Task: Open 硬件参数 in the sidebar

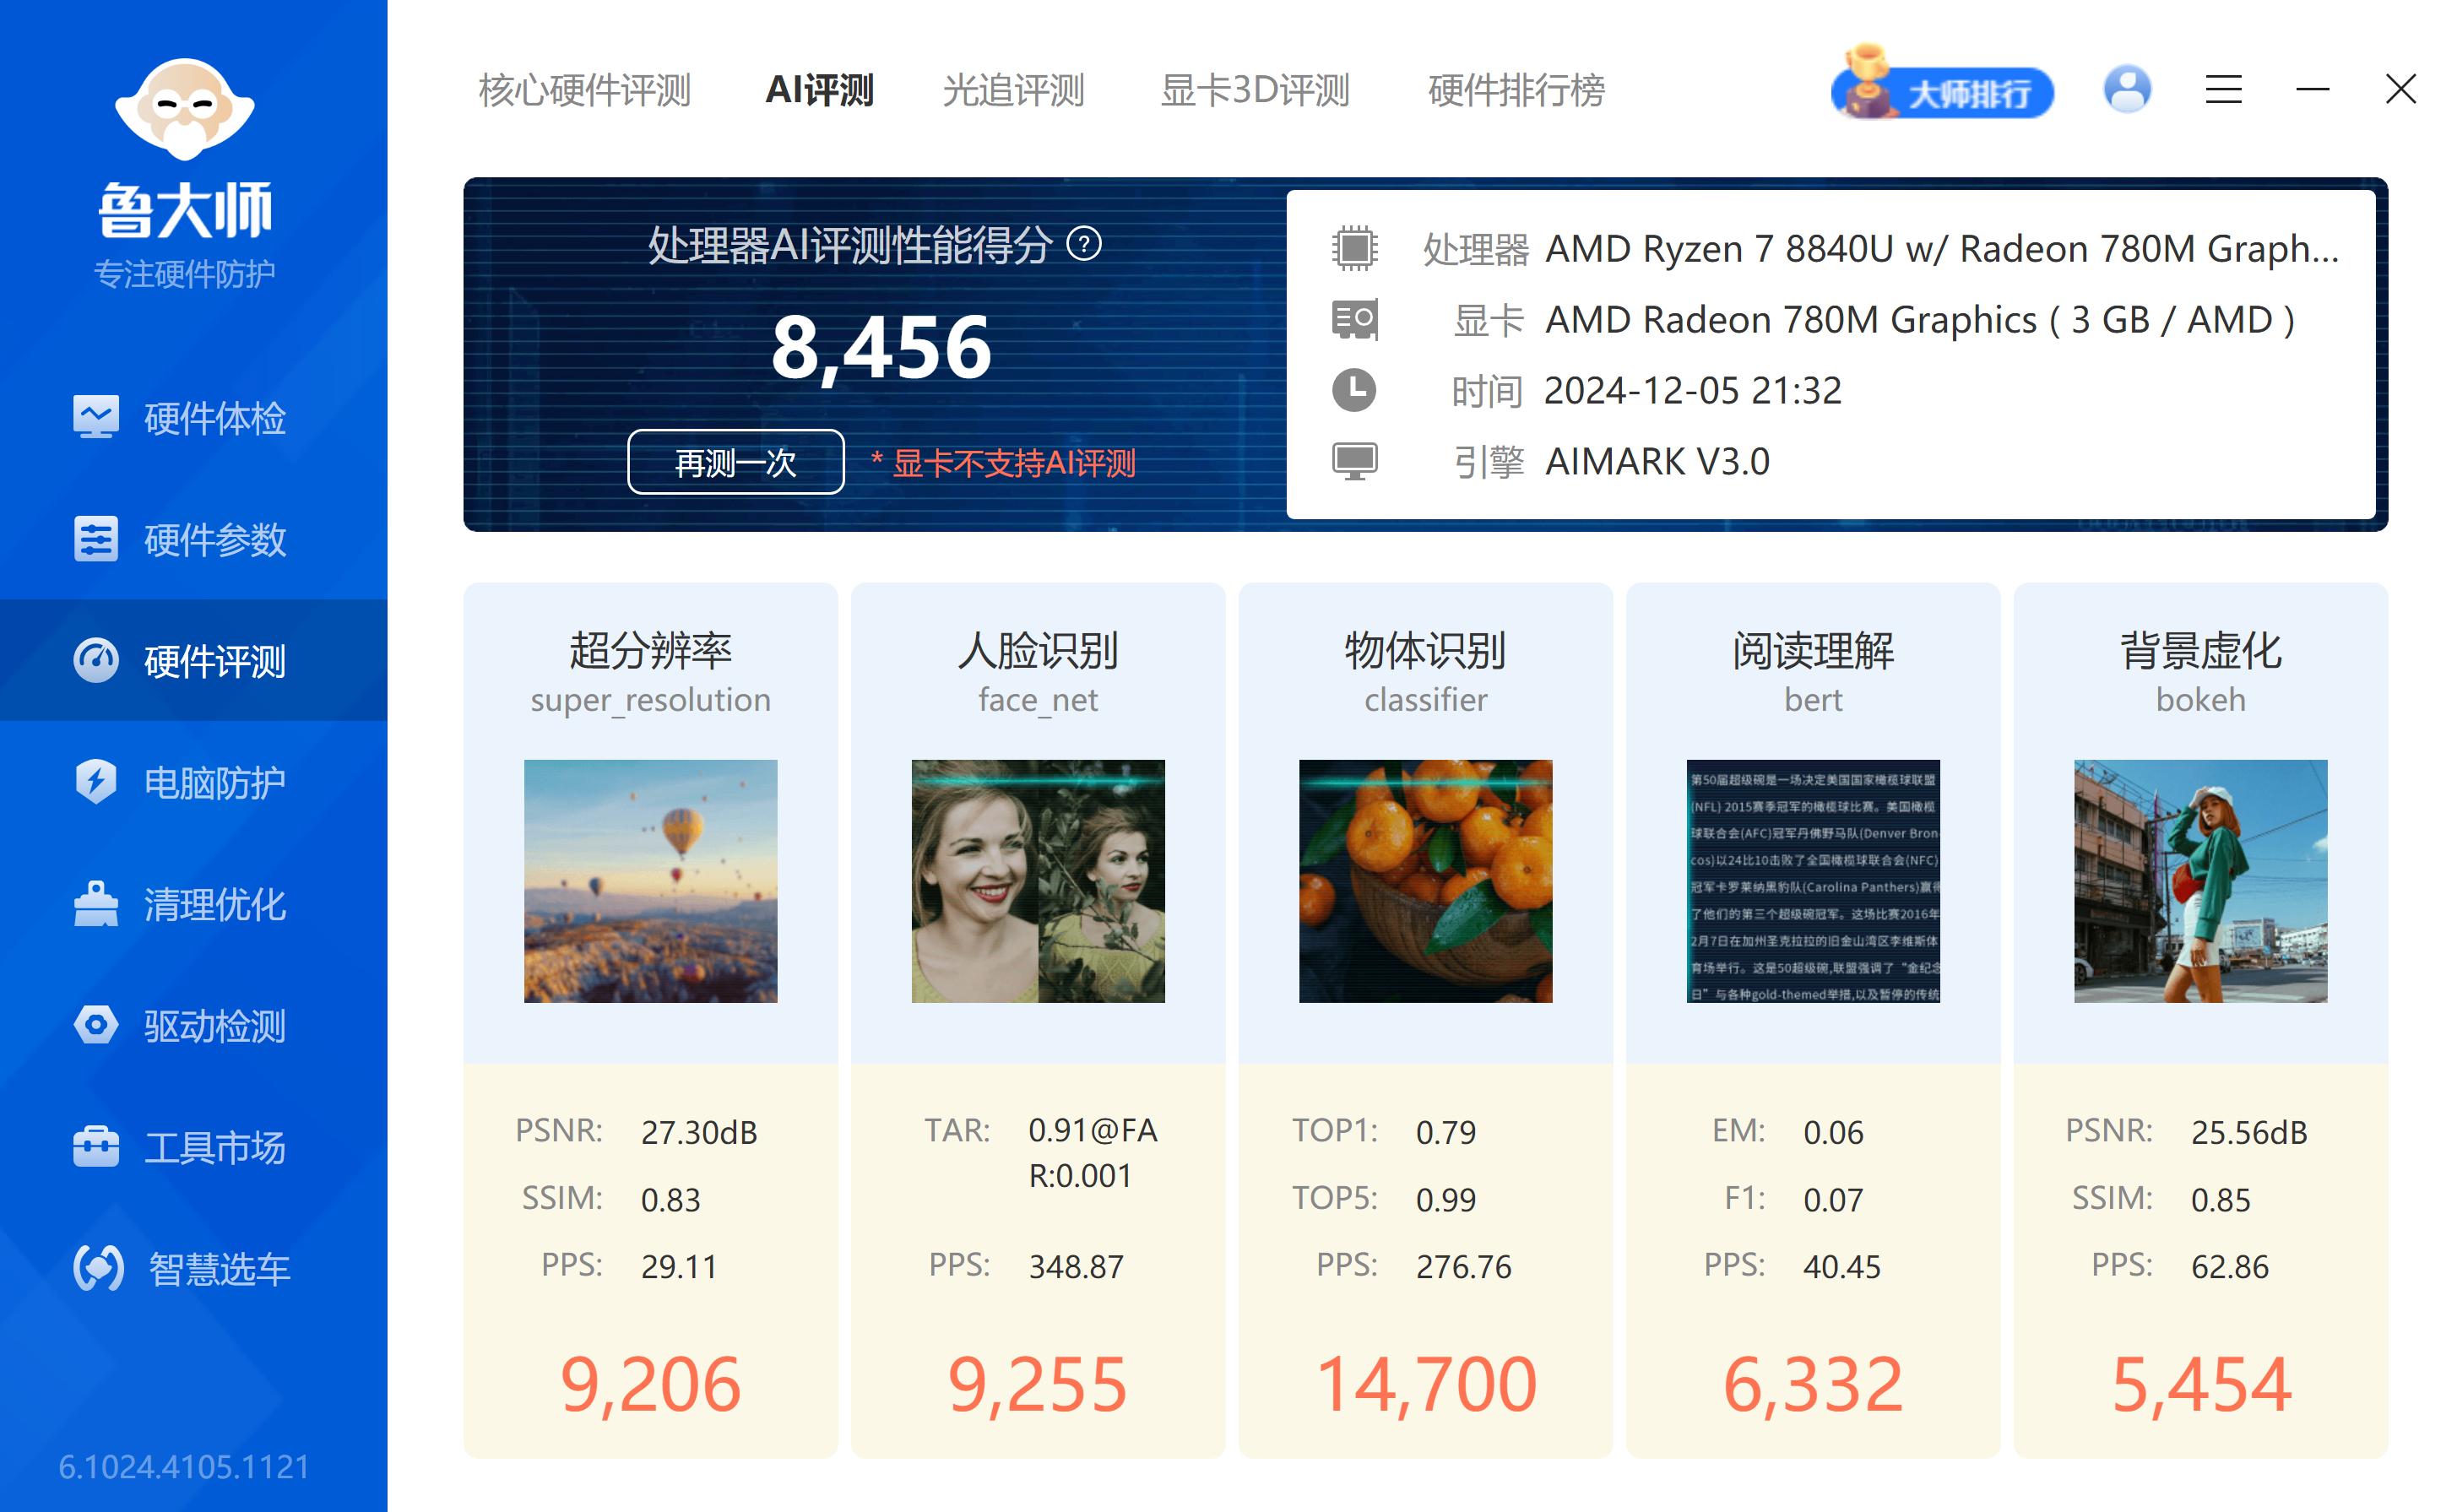Action: click(x=194, y=539)
